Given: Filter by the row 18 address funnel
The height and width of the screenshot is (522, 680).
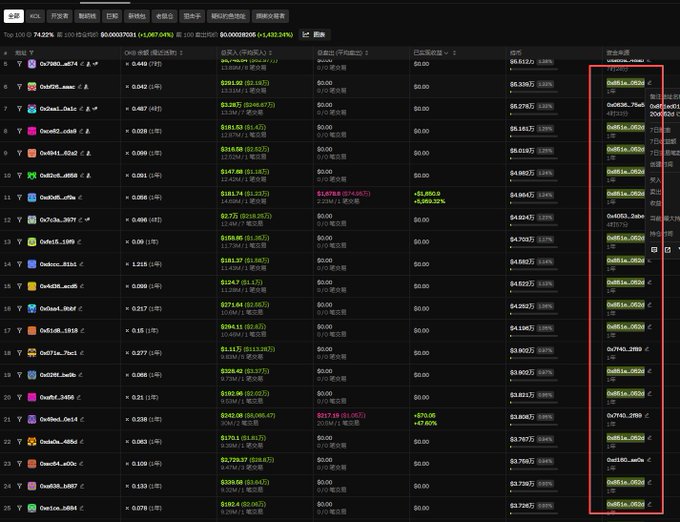Looking at the screenshot, I should pos(19,353).
